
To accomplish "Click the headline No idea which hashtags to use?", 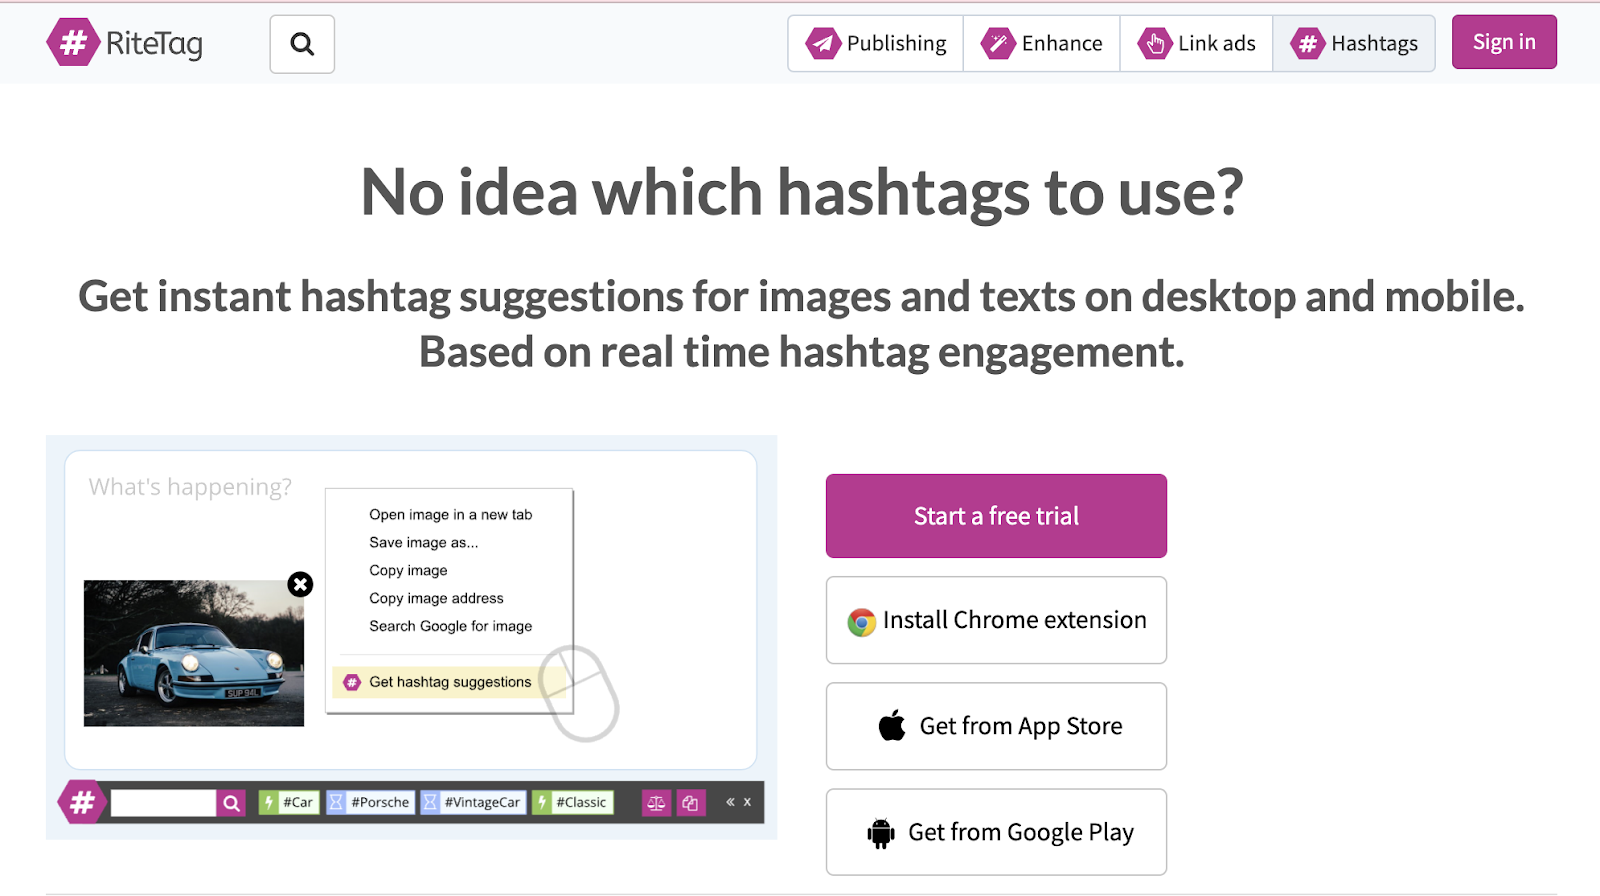I will click(x=801, y=193).
